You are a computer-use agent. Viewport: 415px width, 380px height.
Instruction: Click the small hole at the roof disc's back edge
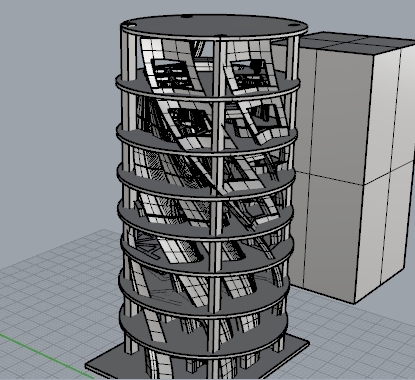click(187, 16)
